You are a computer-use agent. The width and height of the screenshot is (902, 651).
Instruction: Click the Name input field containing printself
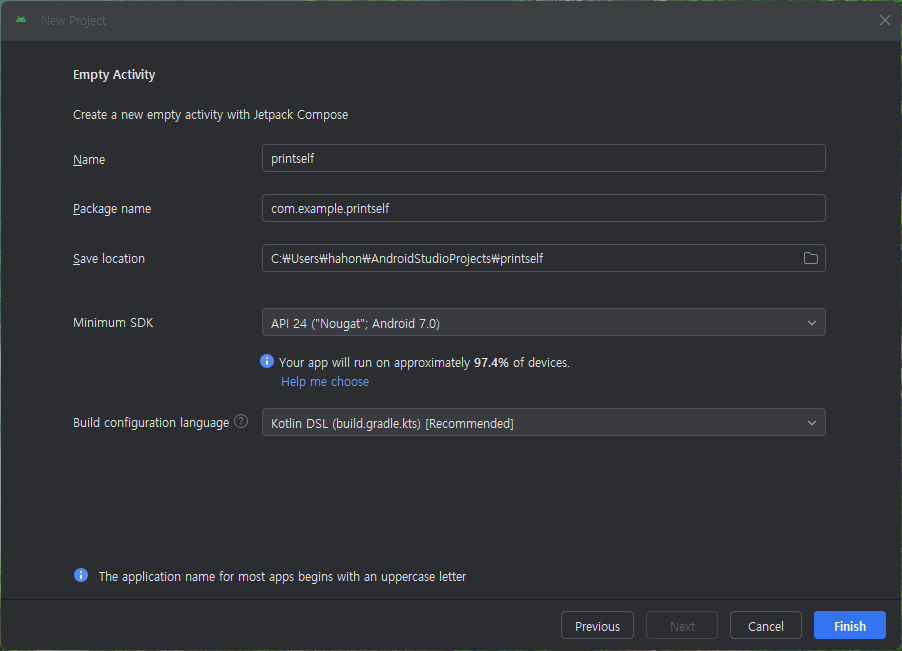click(x=544, y=158)
